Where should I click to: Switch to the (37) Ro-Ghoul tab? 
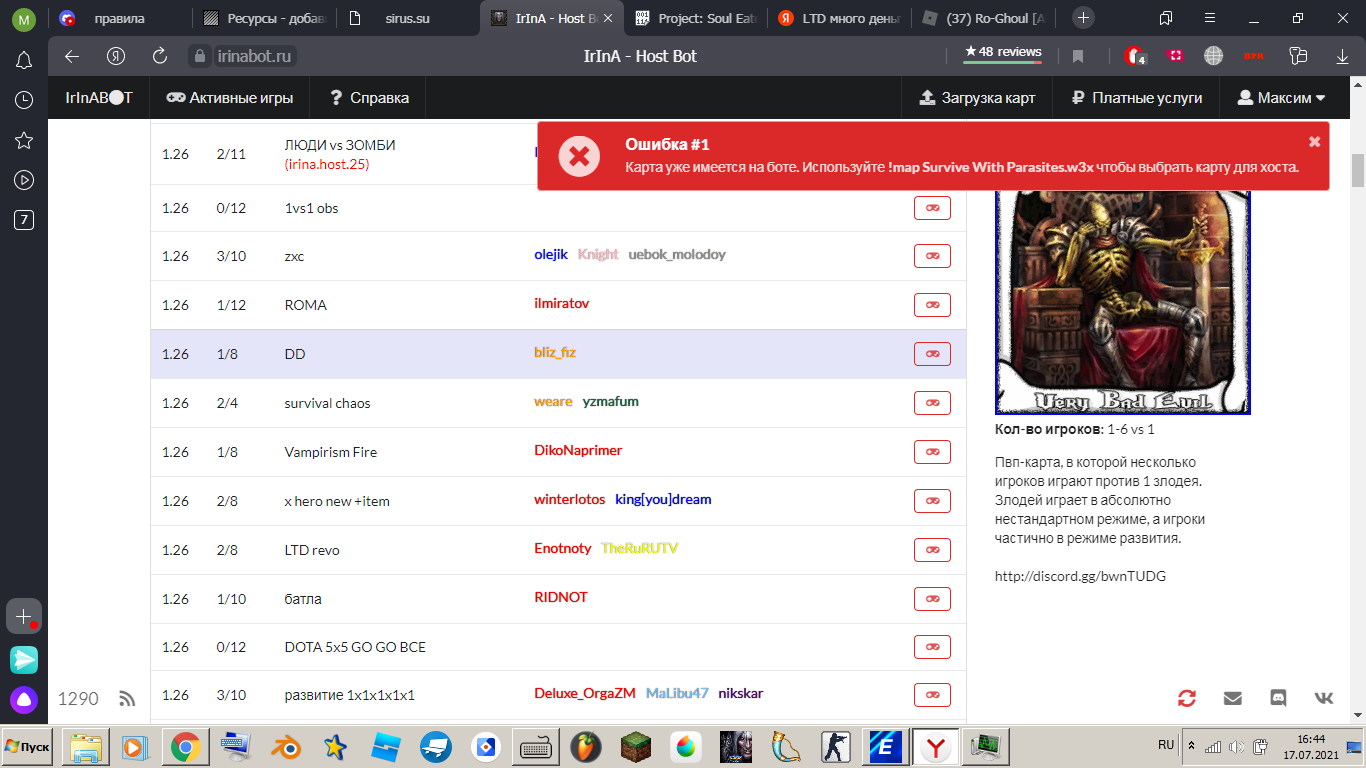pyautogui.click(x=984, y=18)
